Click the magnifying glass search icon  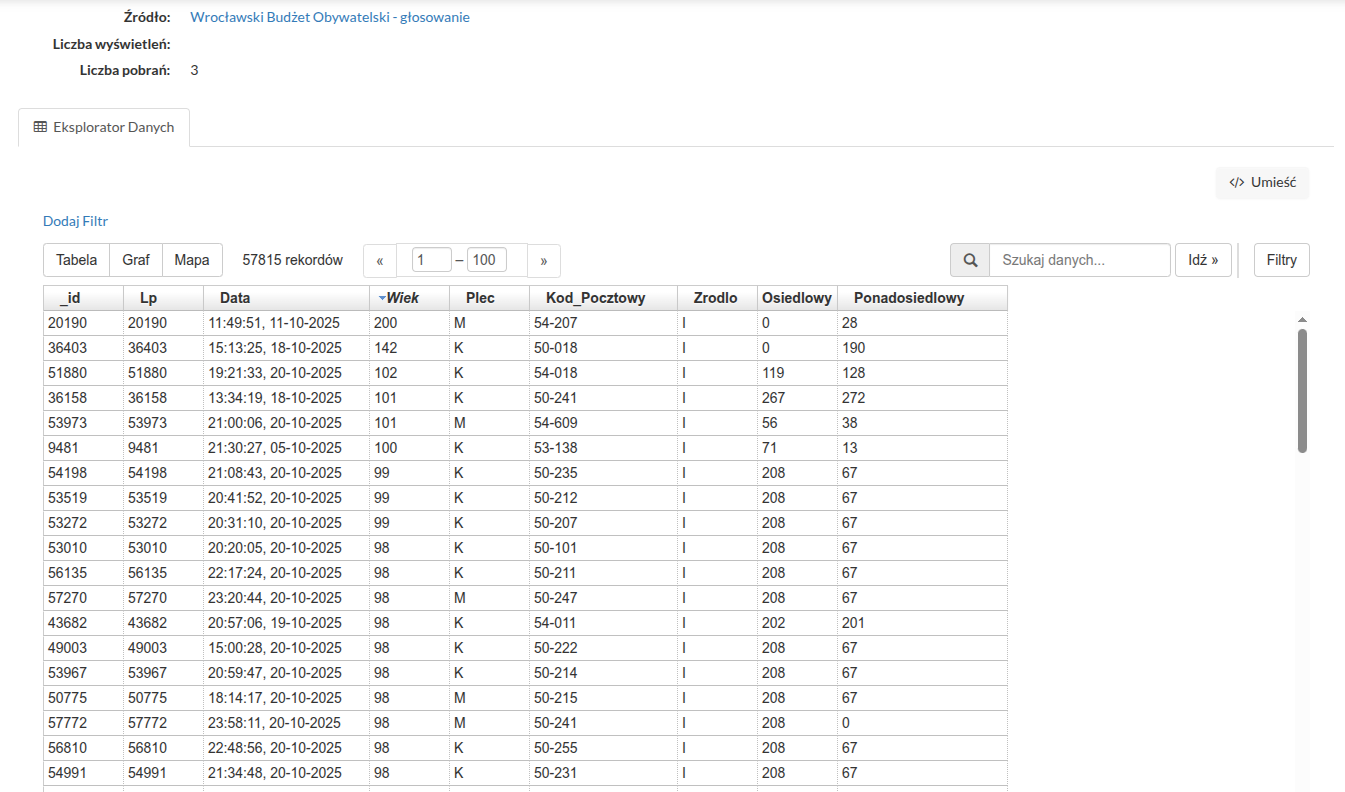[x=969, y=260]
